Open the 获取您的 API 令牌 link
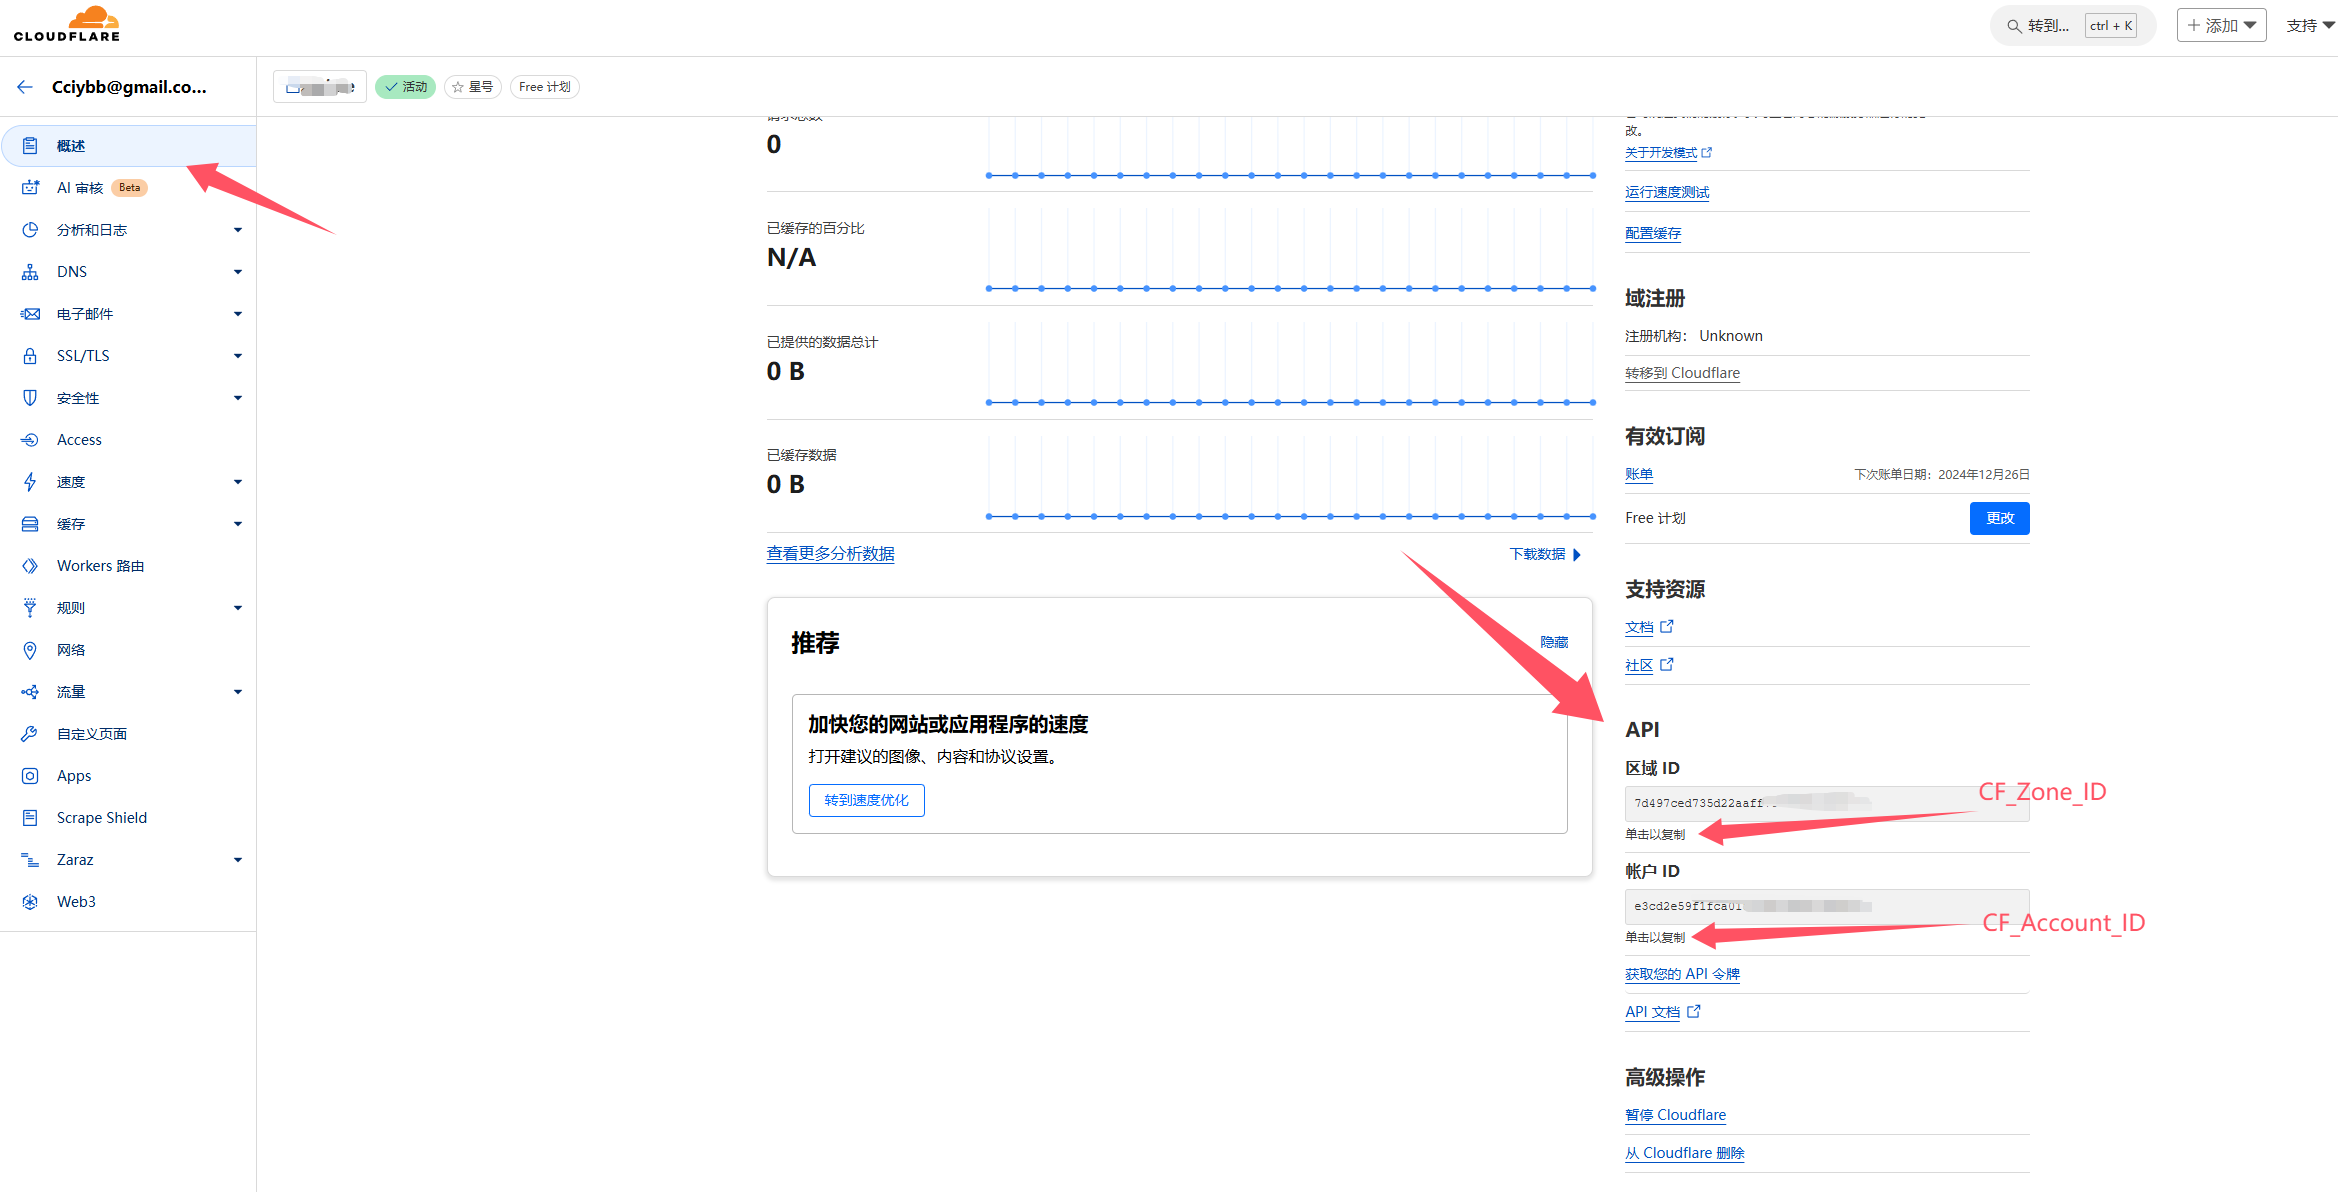The width and height of the screenshot is (2338, 1192). point(1682,973)
